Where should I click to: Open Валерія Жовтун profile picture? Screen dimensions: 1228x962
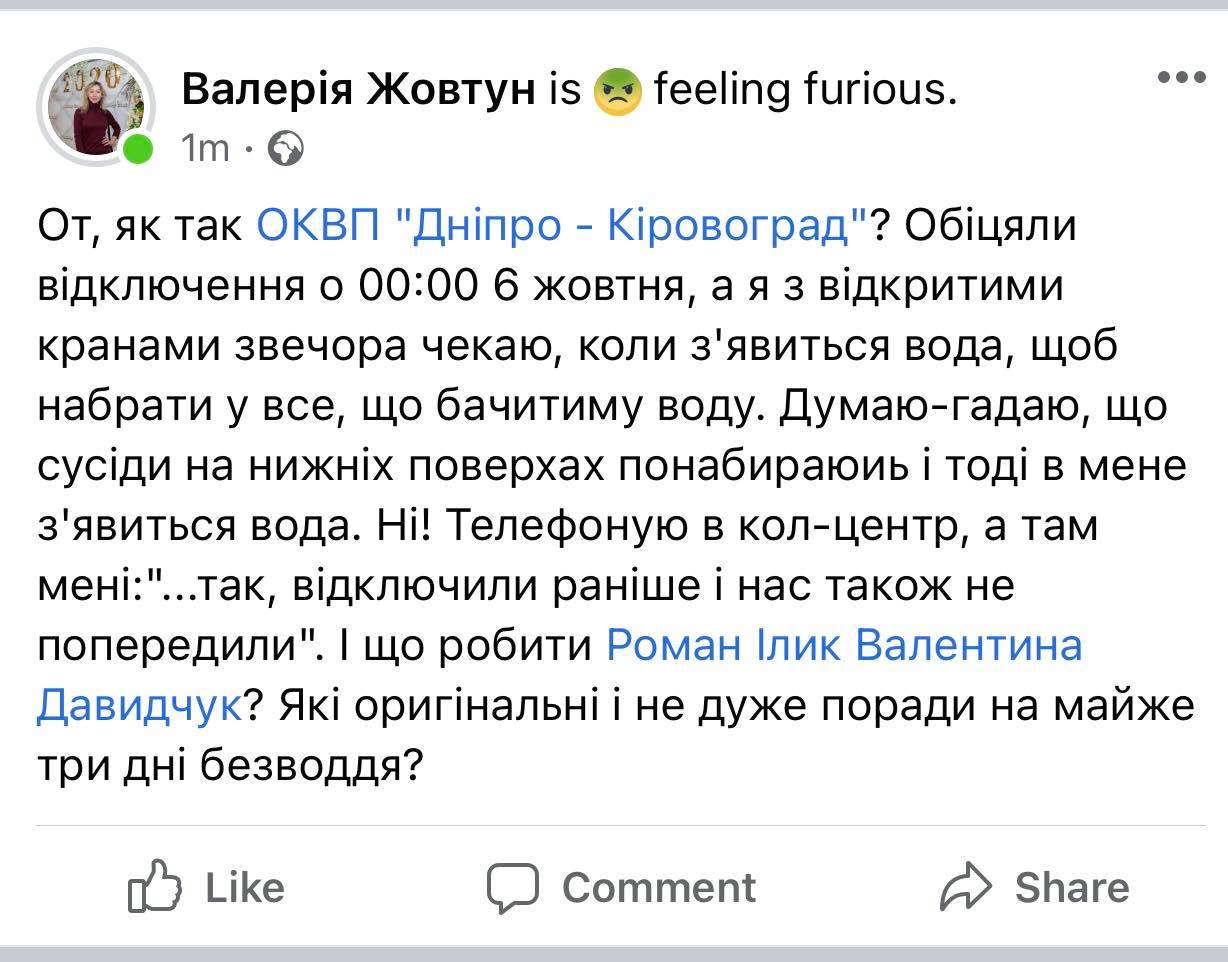(96, 107)
